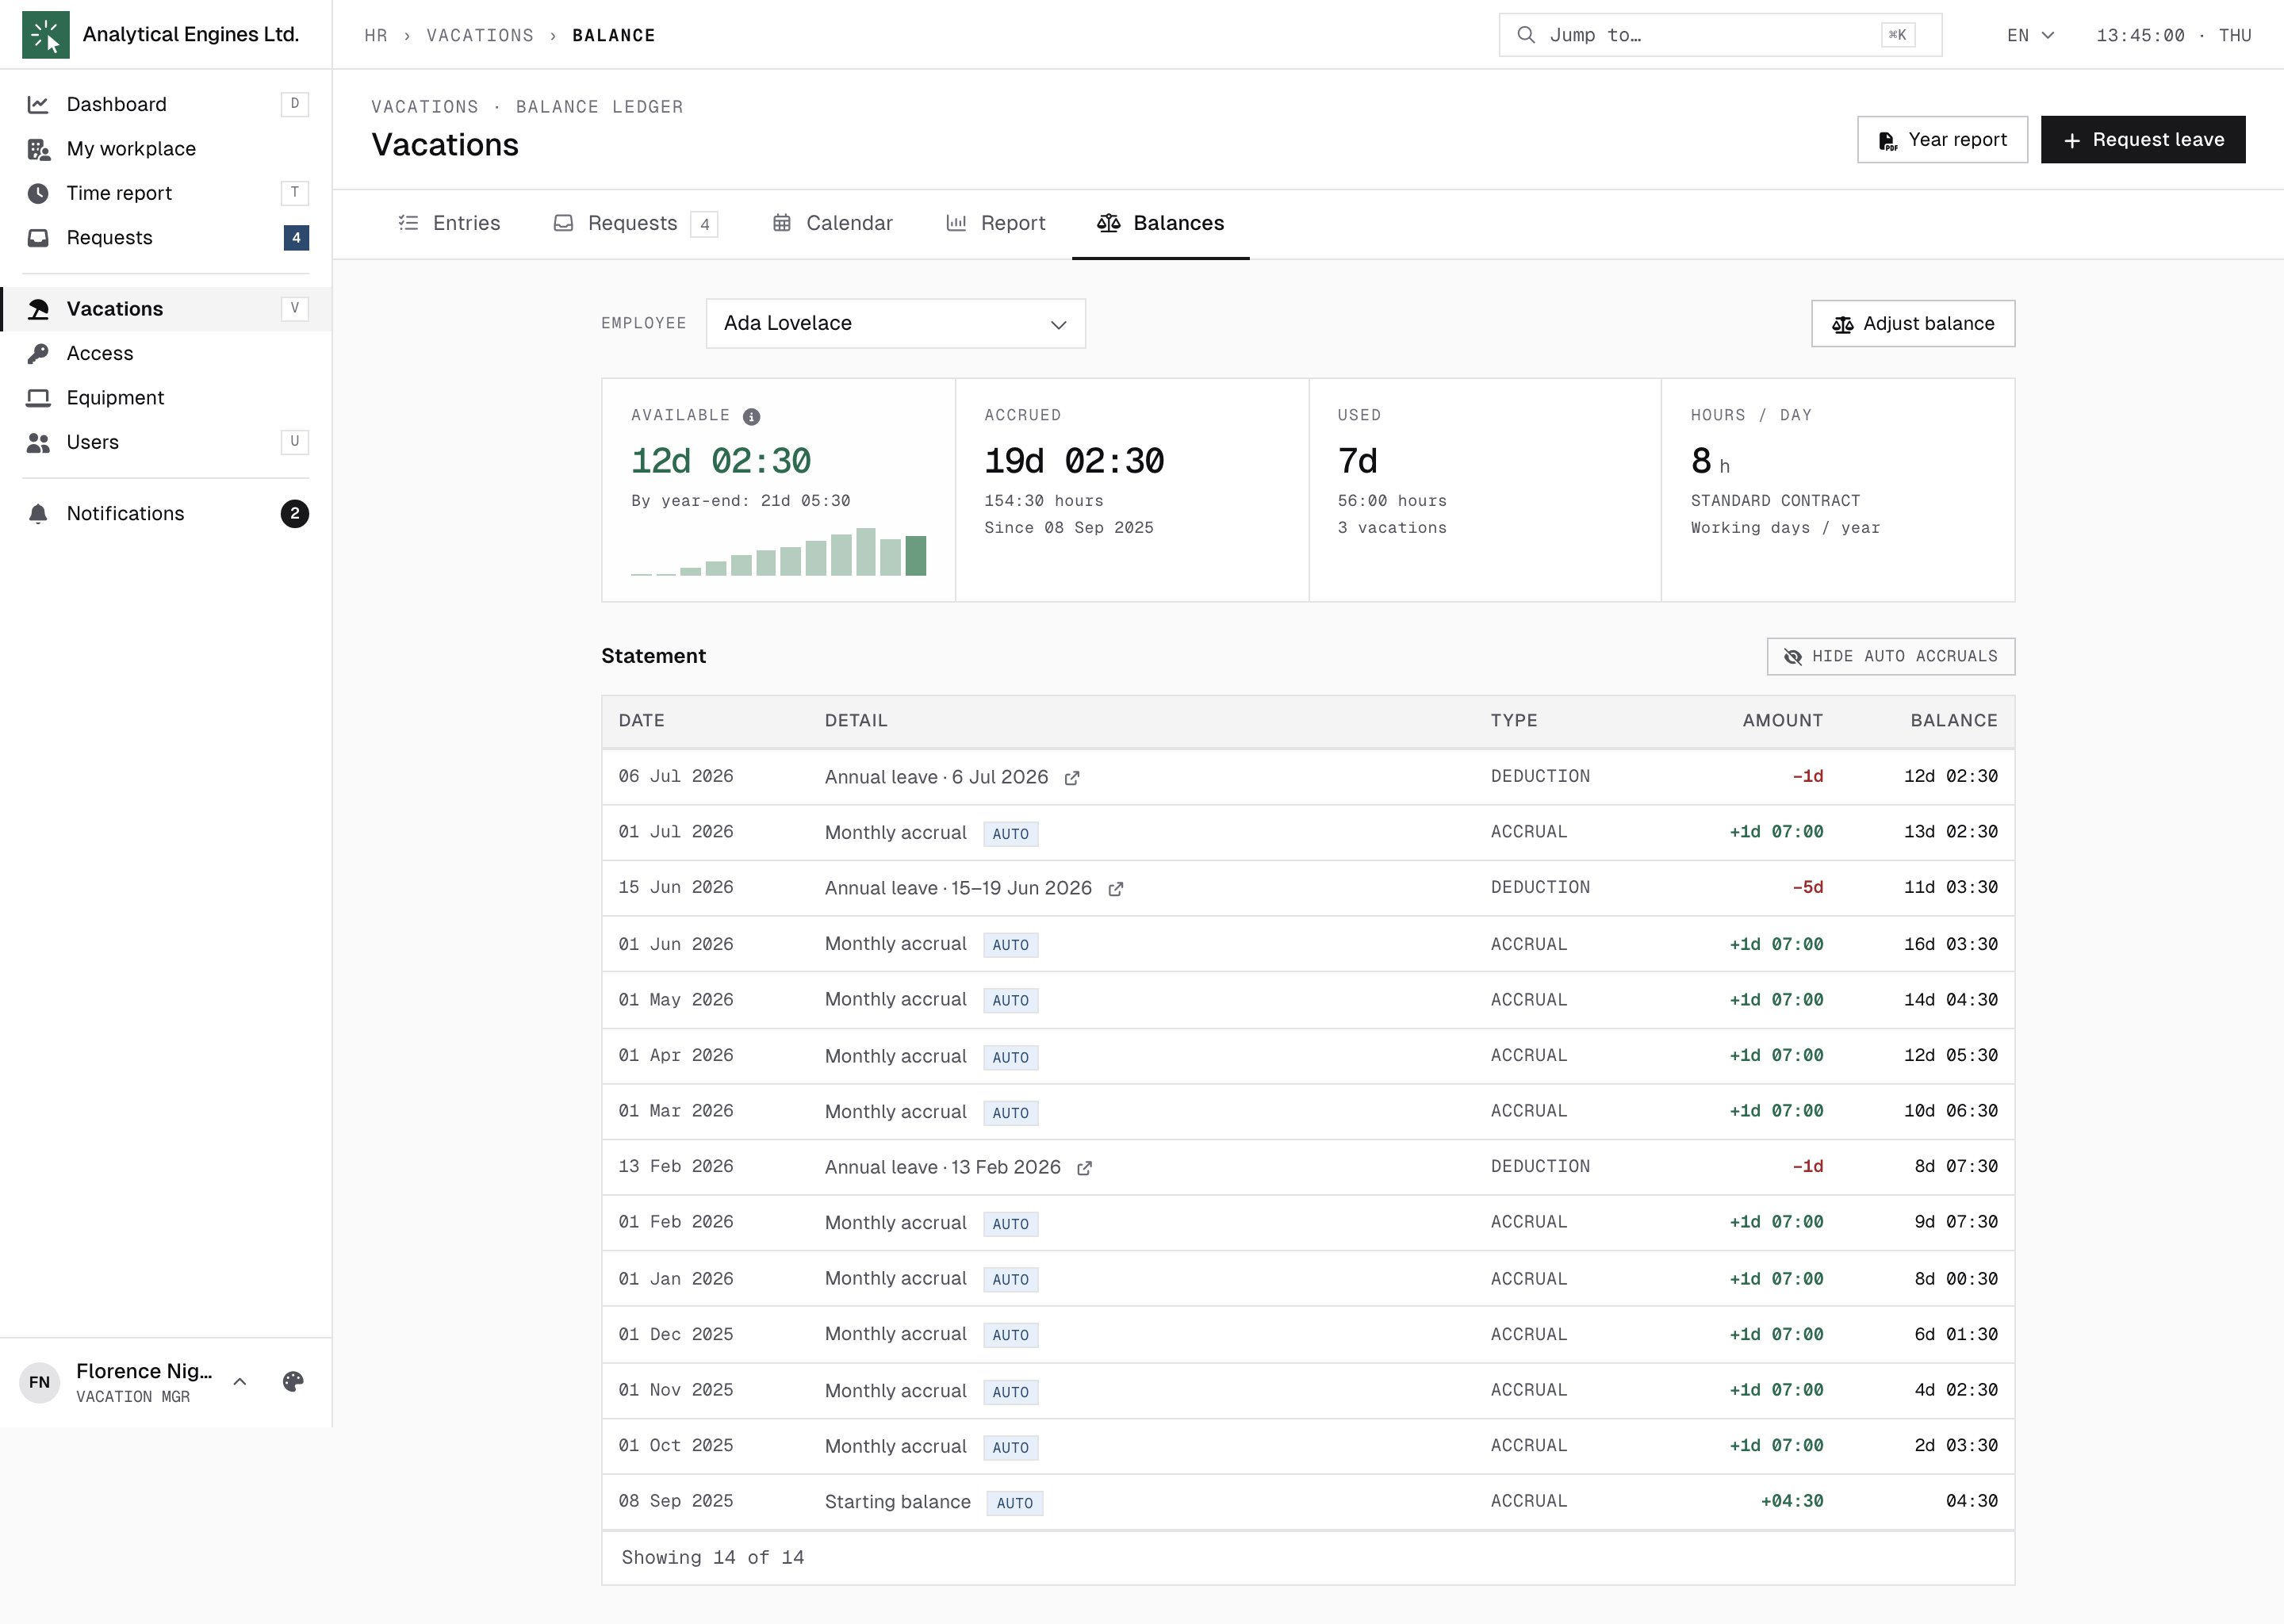Click the HR breadcrumb
2284x1624 pixels.
coord(376,35)
